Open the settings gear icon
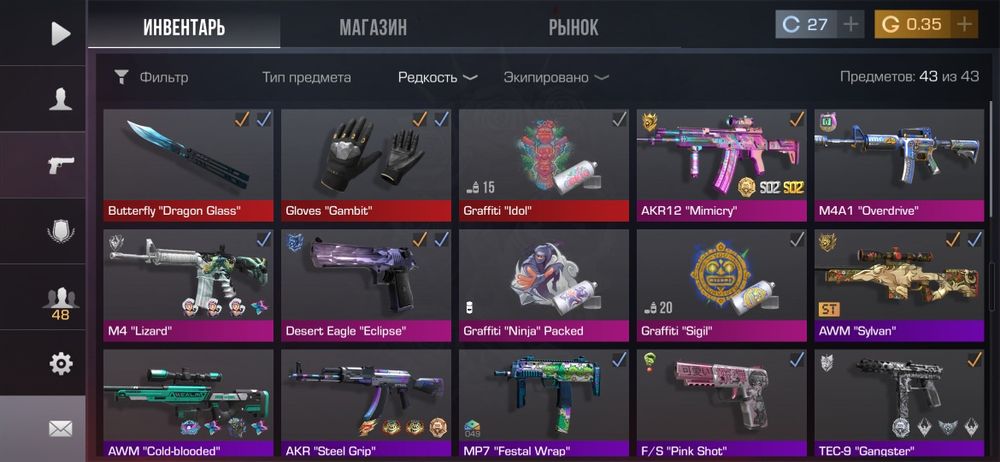 coord(61,363)
